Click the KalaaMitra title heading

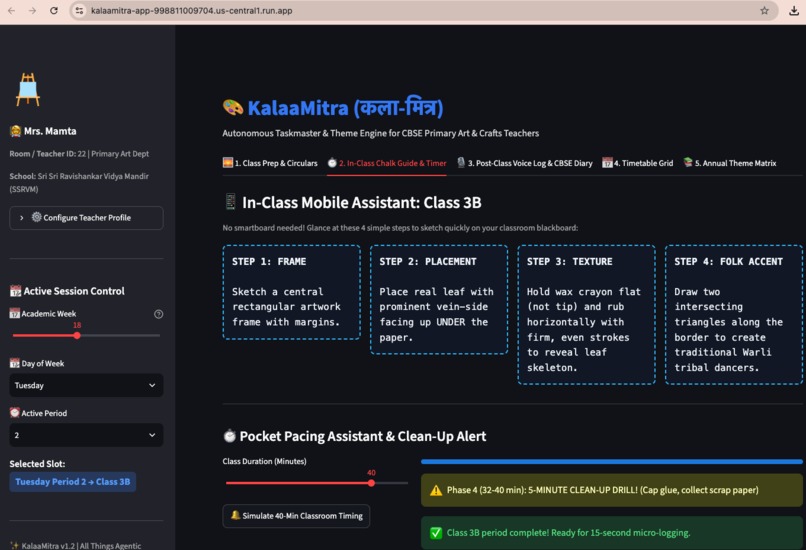[x=345, y=107]
